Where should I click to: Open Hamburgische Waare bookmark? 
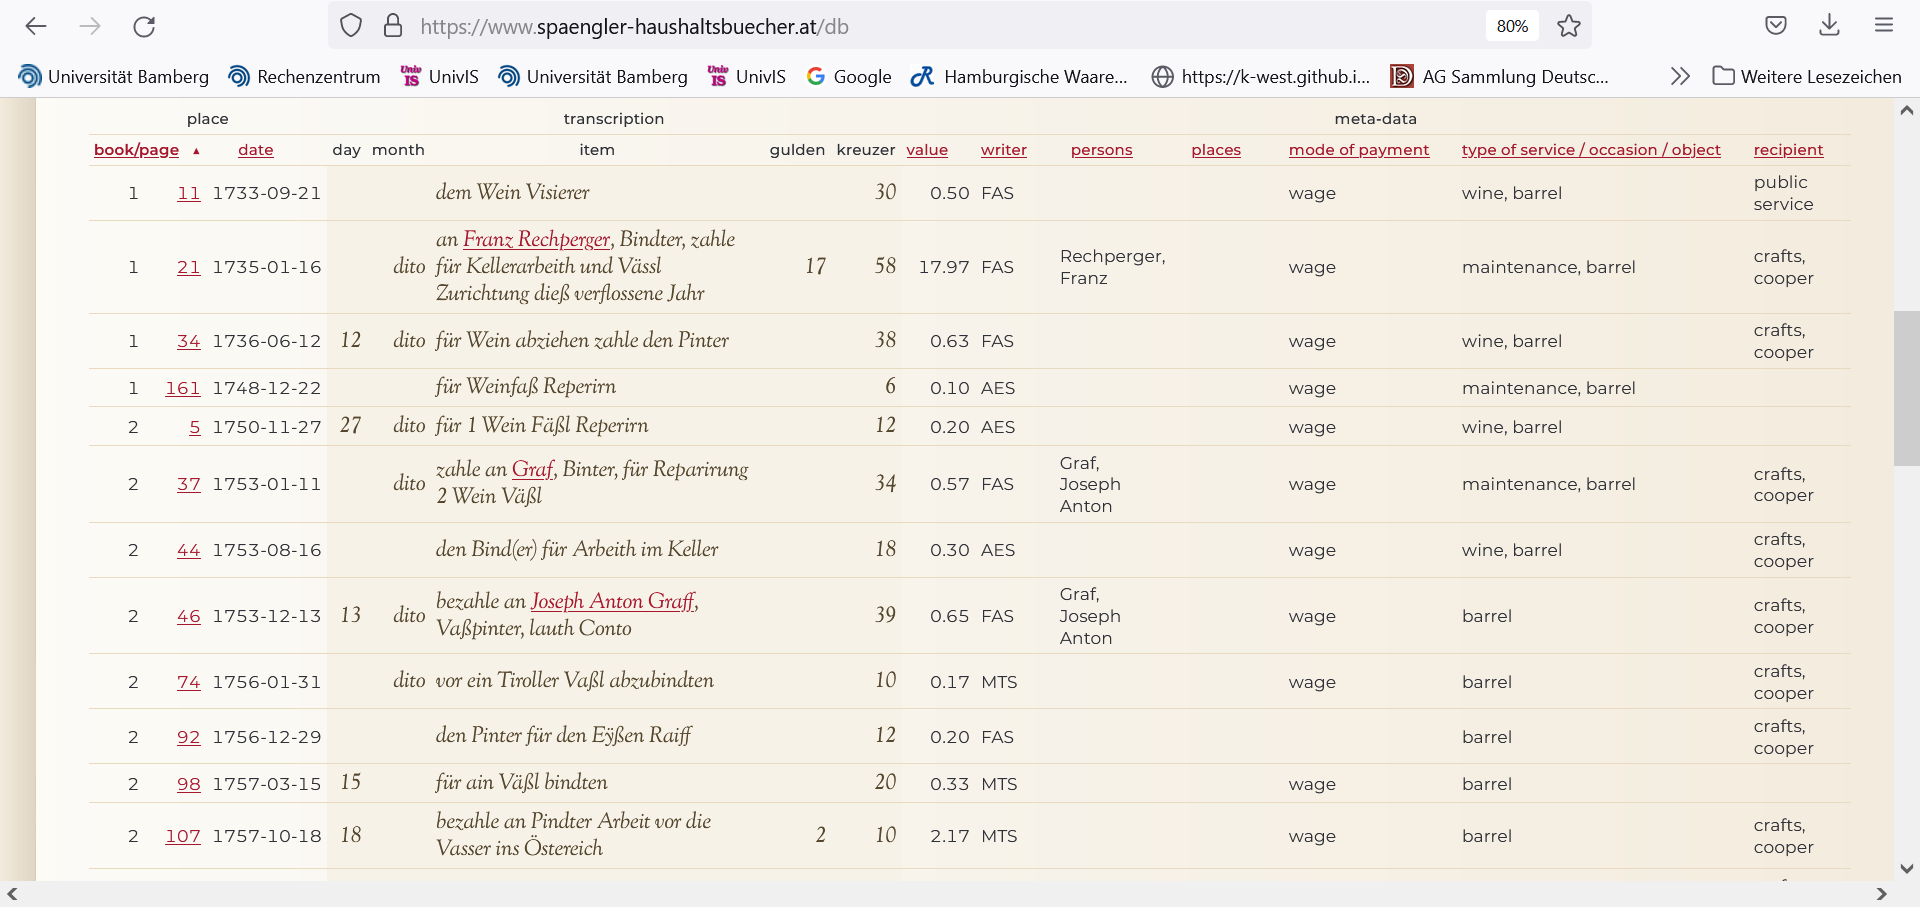pos(1019,76)
